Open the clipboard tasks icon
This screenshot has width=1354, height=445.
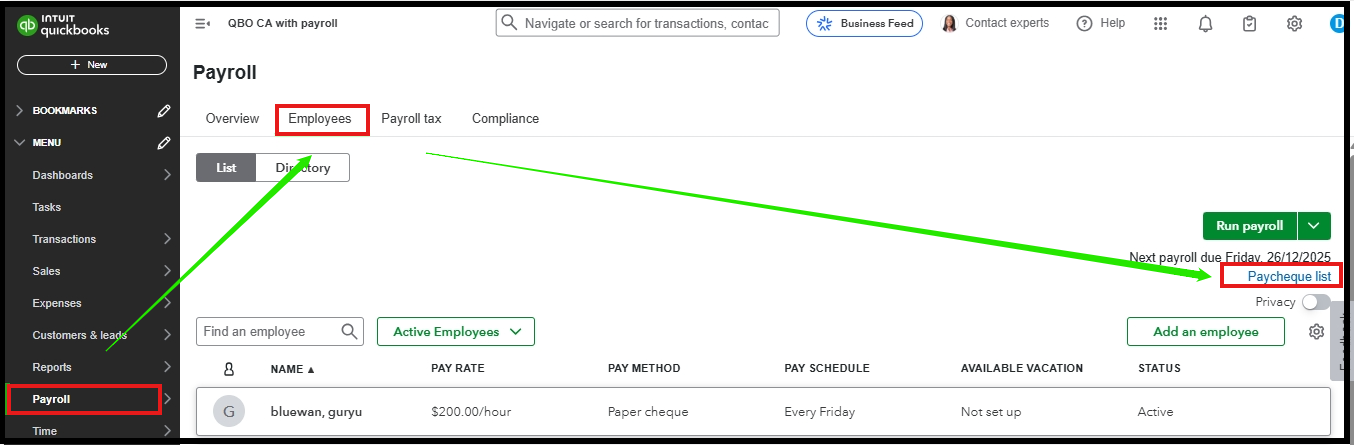pyautogui.click(x=1249, y=24)
